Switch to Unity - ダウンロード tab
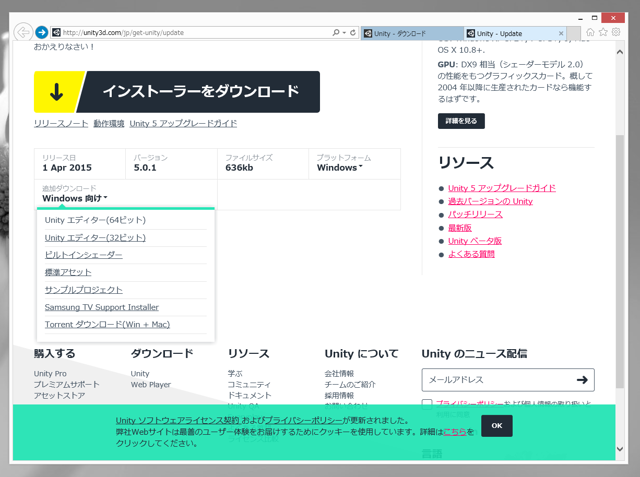This screenshot has height=477, width=640. tap(411, 33)
